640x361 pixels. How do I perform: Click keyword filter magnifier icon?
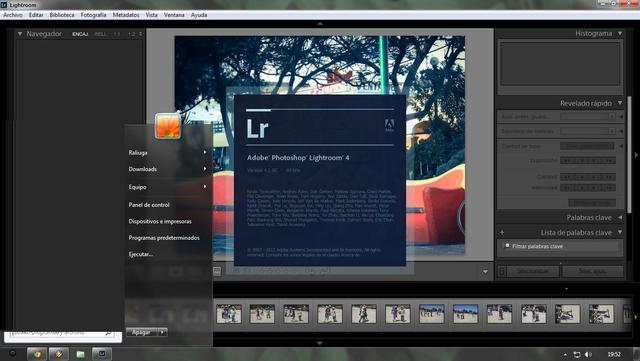507,246
